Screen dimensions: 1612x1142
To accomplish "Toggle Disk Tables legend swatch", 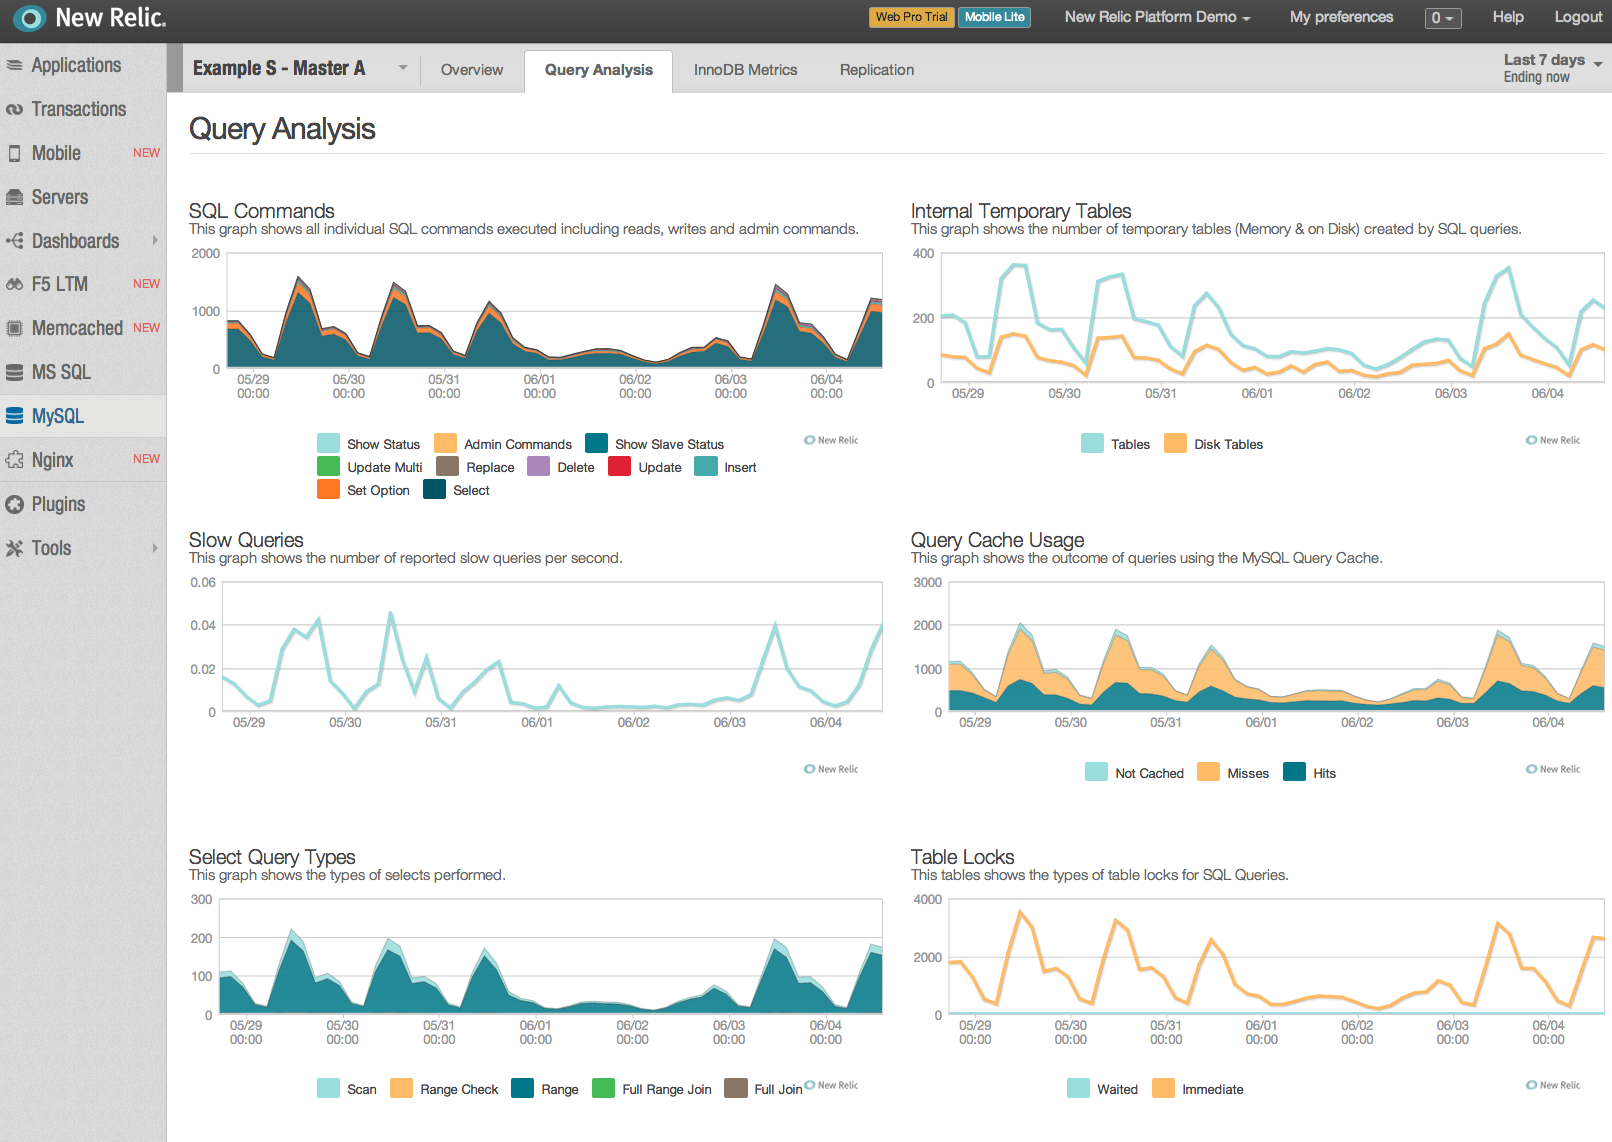I will tap(1175, 443).
